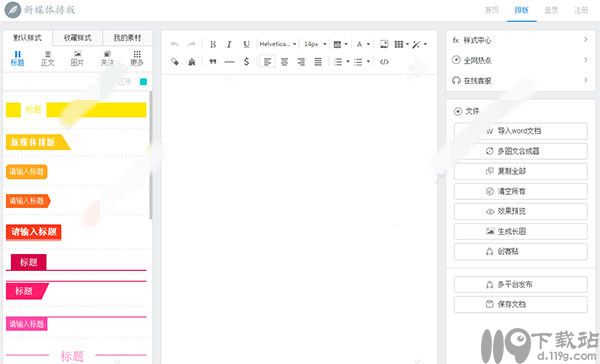The height and width of the screenshot is (364, 600).
Task: Switch to the 我的素材 tab
Action: tap(127, 38)
